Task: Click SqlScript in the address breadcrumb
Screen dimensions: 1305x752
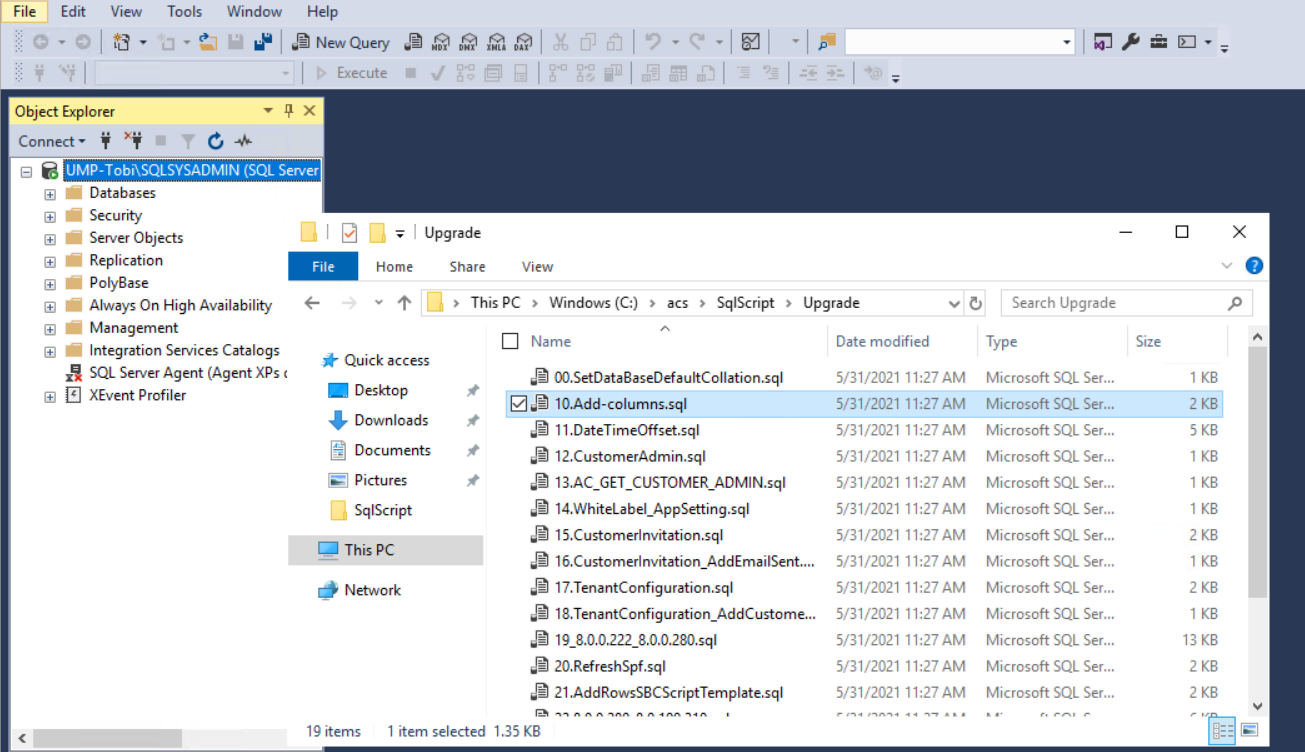Action: [x=745, y=303]
